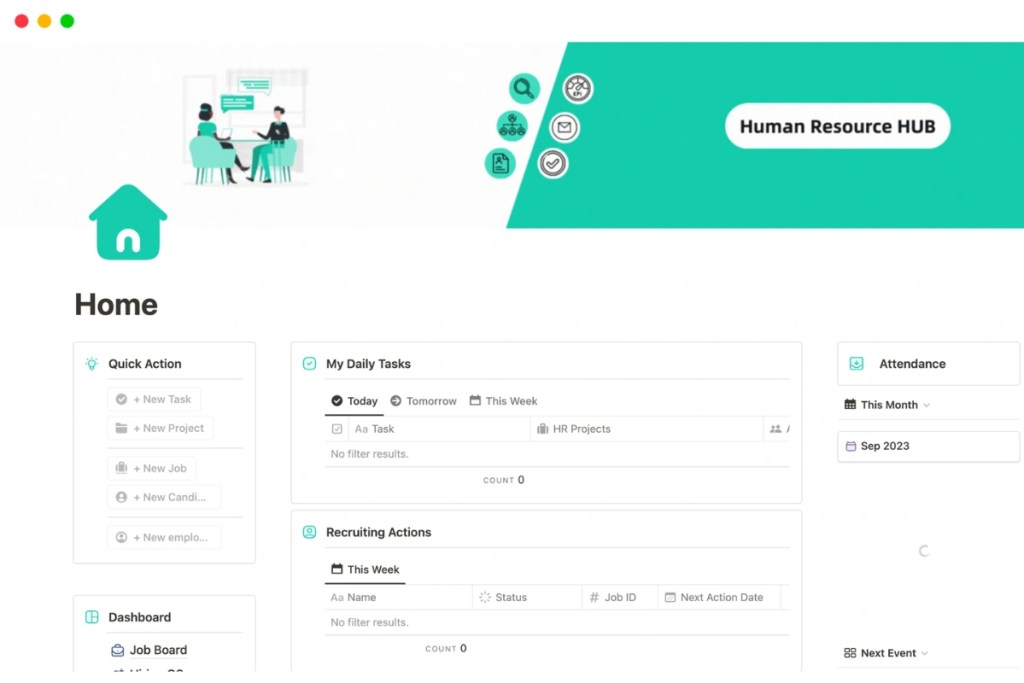The height and width of the screenshot is (683, 1024).
Task: Click the Quick Action heading
Action: pyautogui.click(x=145, y=364)
